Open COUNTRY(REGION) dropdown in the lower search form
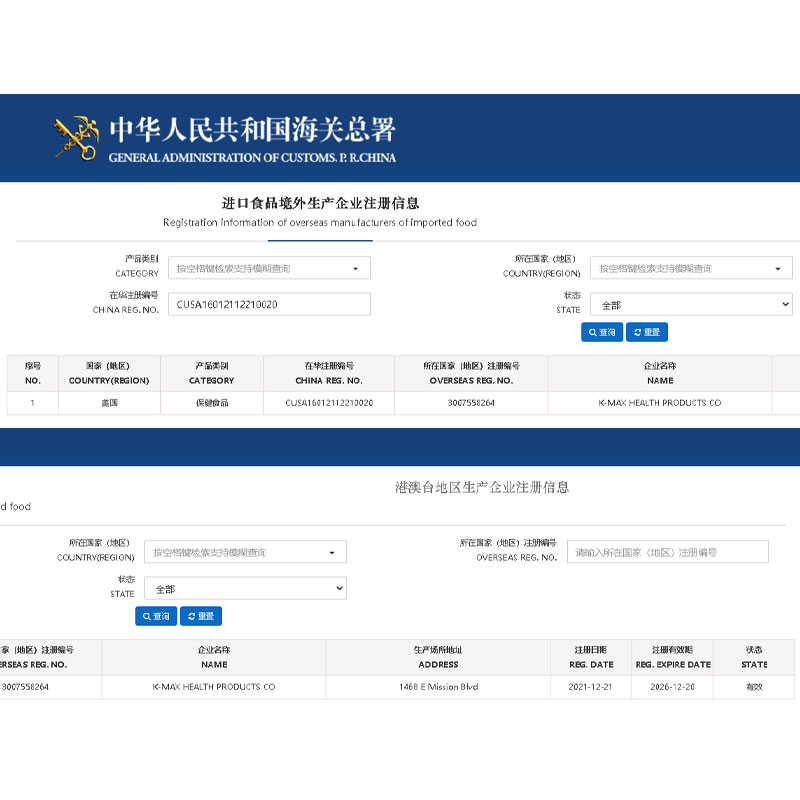This screenshot has height=800, width=800. (245, 552)
